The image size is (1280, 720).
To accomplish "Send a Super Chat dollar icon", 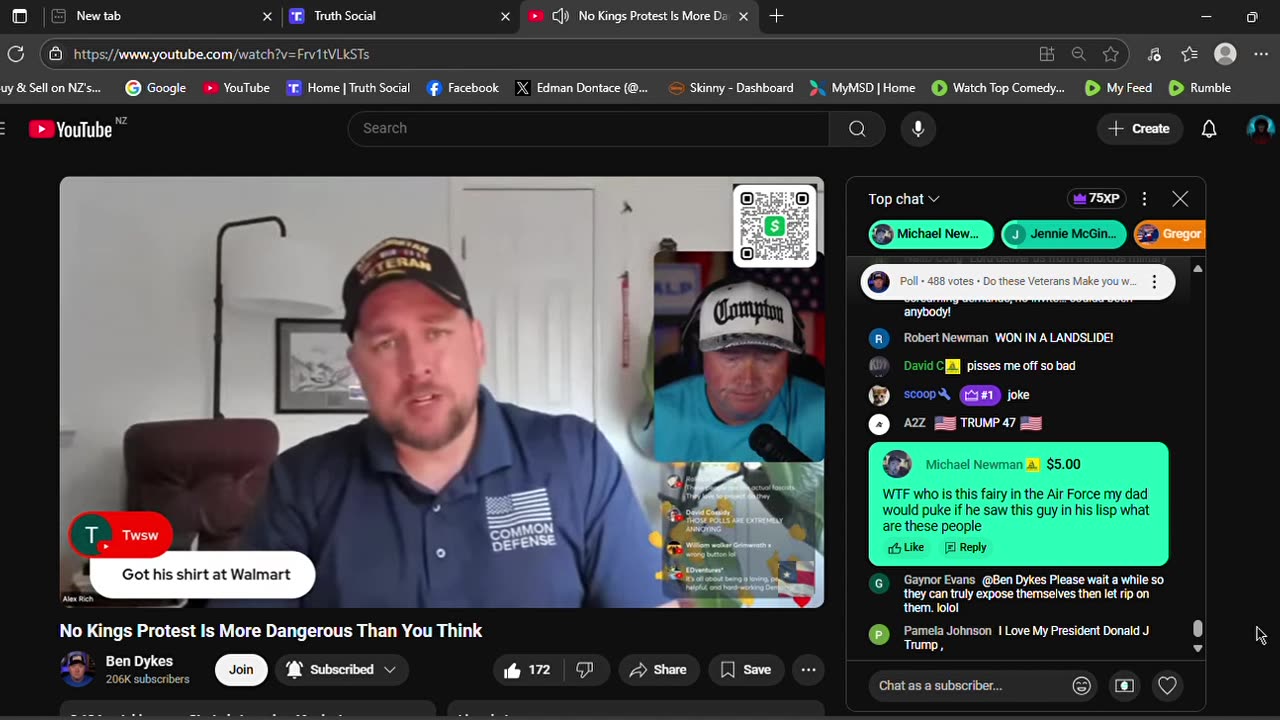I will [1124, 685].
